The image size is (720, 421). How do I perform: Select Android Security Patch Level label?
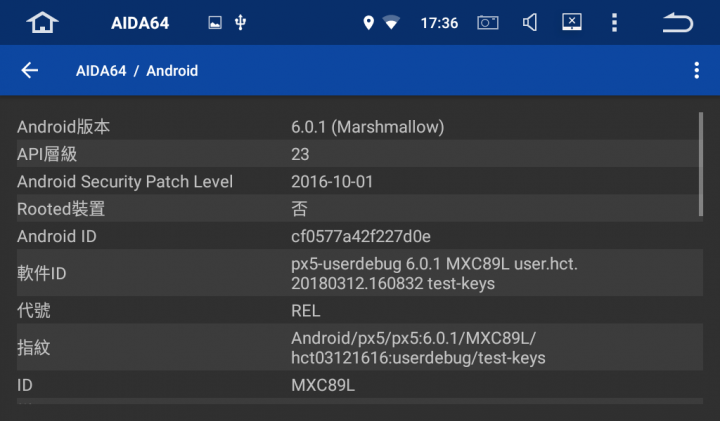125,182
